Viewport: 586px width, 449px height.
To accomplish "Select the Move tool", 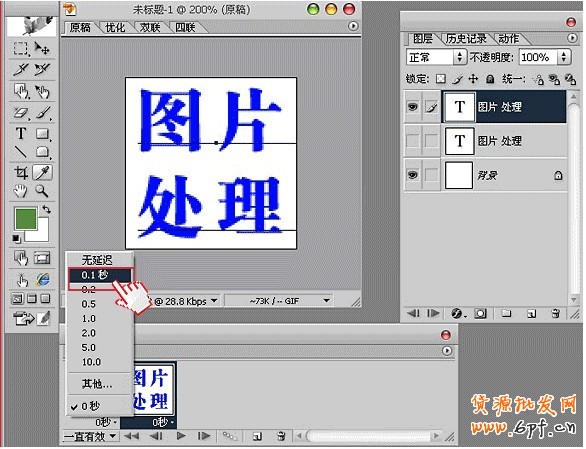I will [42, 49].
